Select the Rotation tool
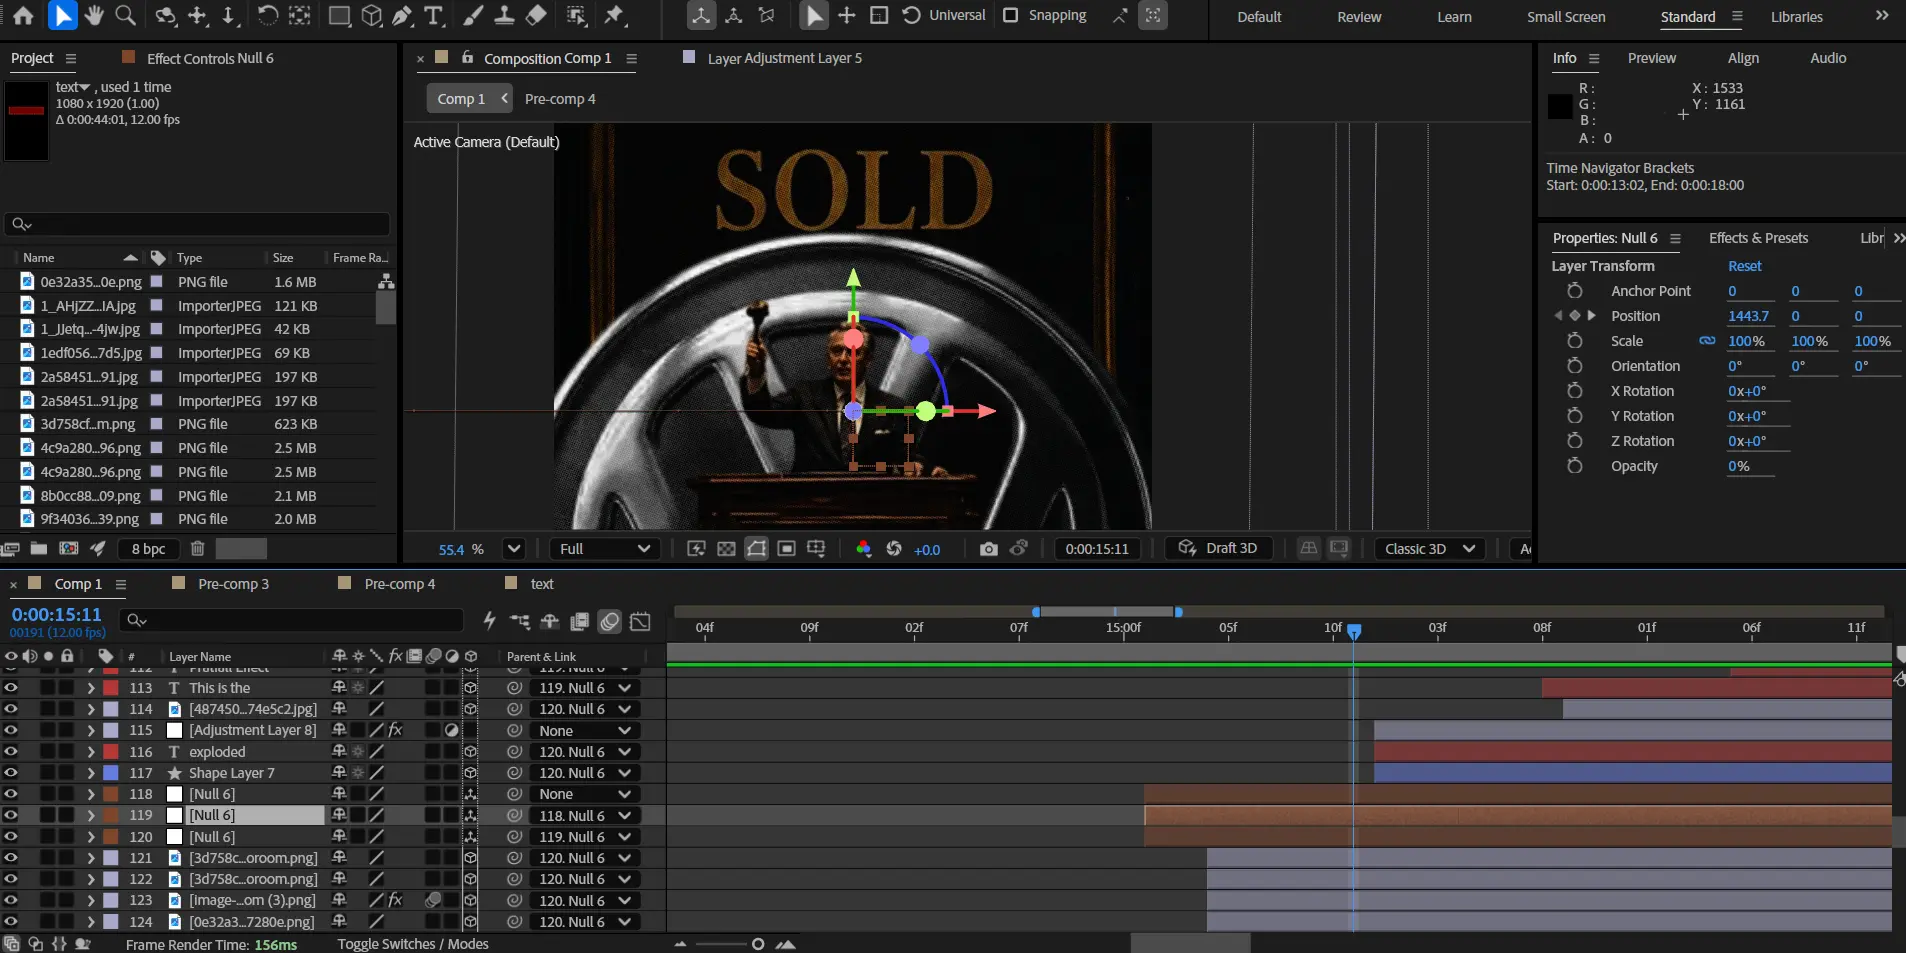The width and height of the screenshot is (1906, 953). click(x=267, y=15)
